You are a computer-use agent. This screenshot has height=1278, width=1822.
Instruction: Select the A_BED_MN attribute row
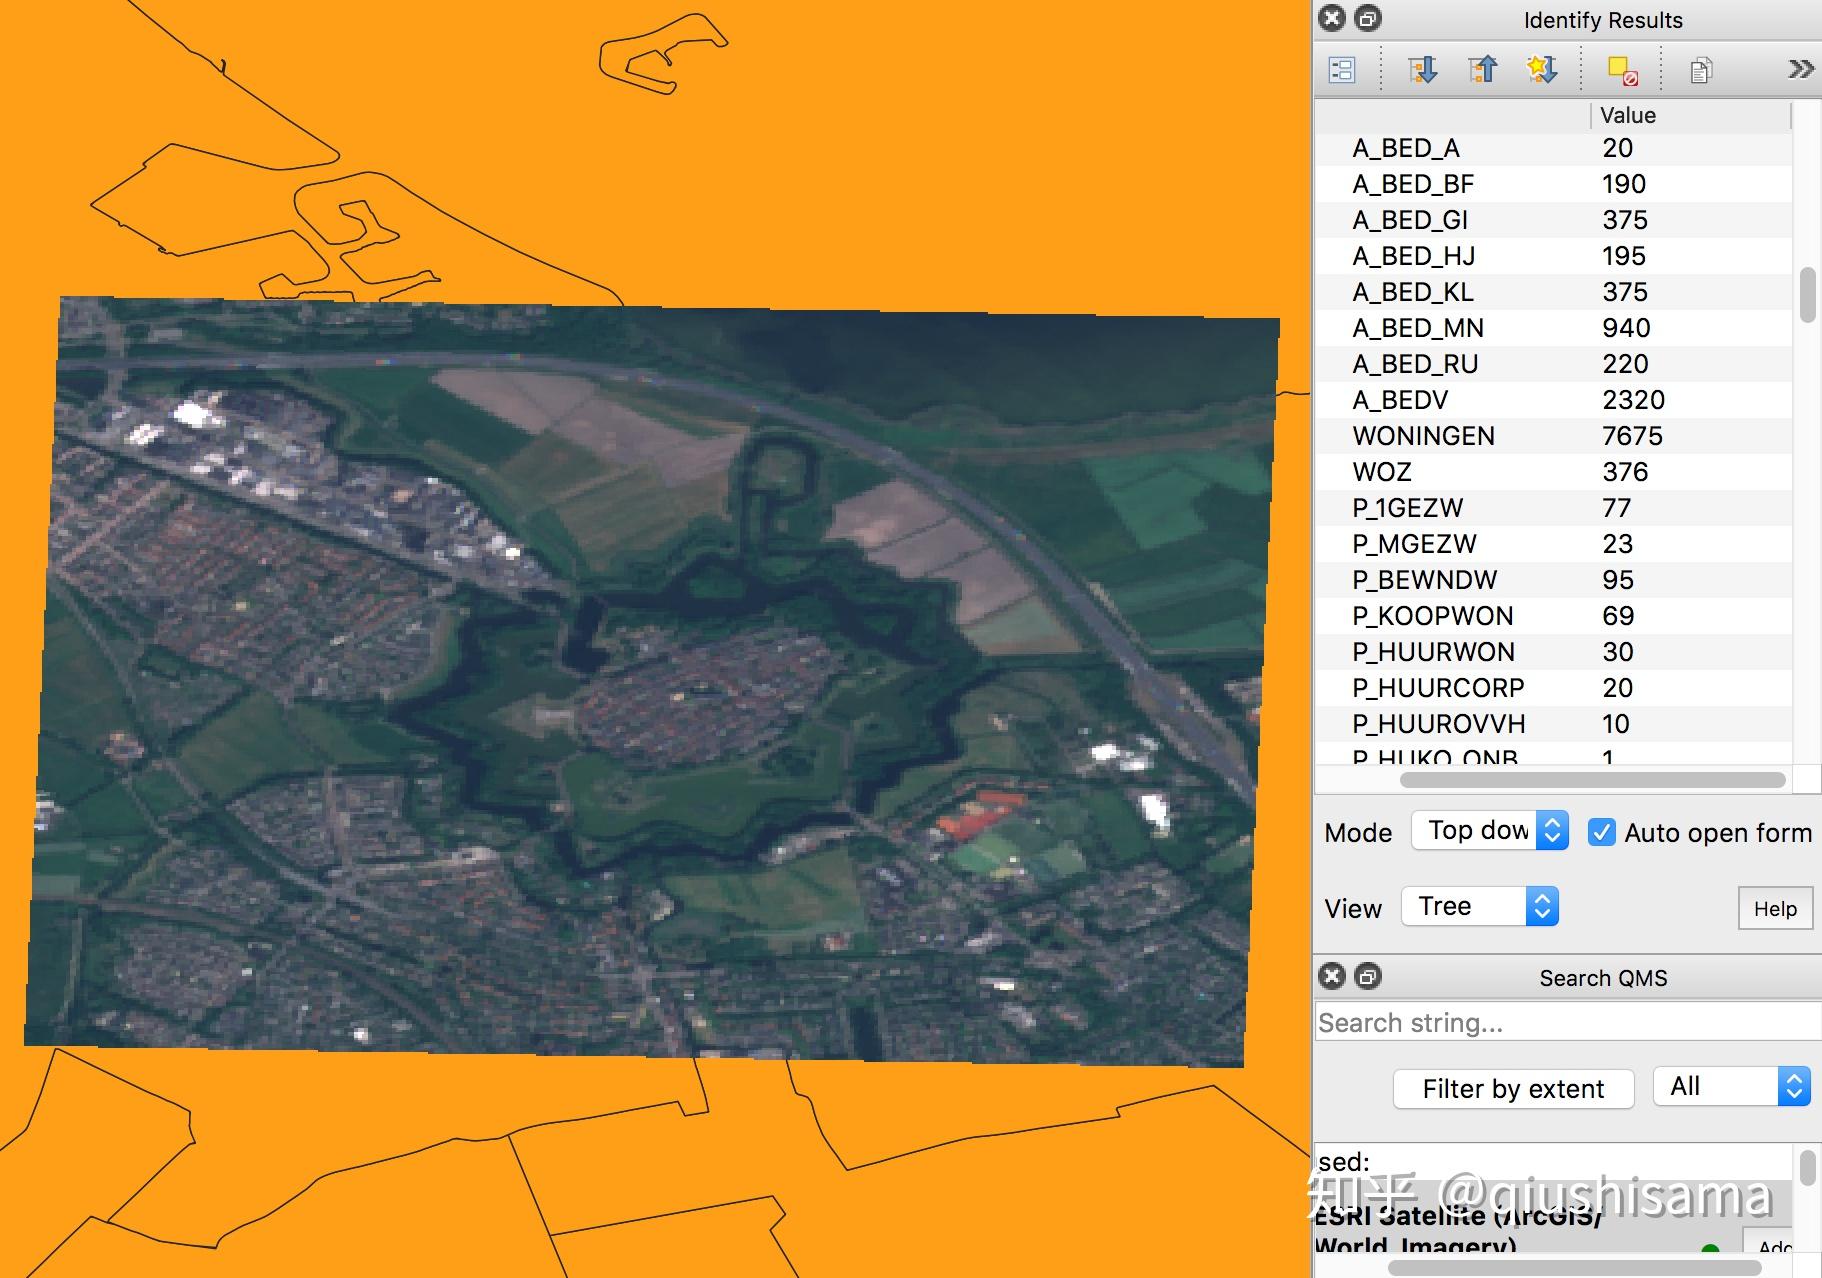[1553, 328]
